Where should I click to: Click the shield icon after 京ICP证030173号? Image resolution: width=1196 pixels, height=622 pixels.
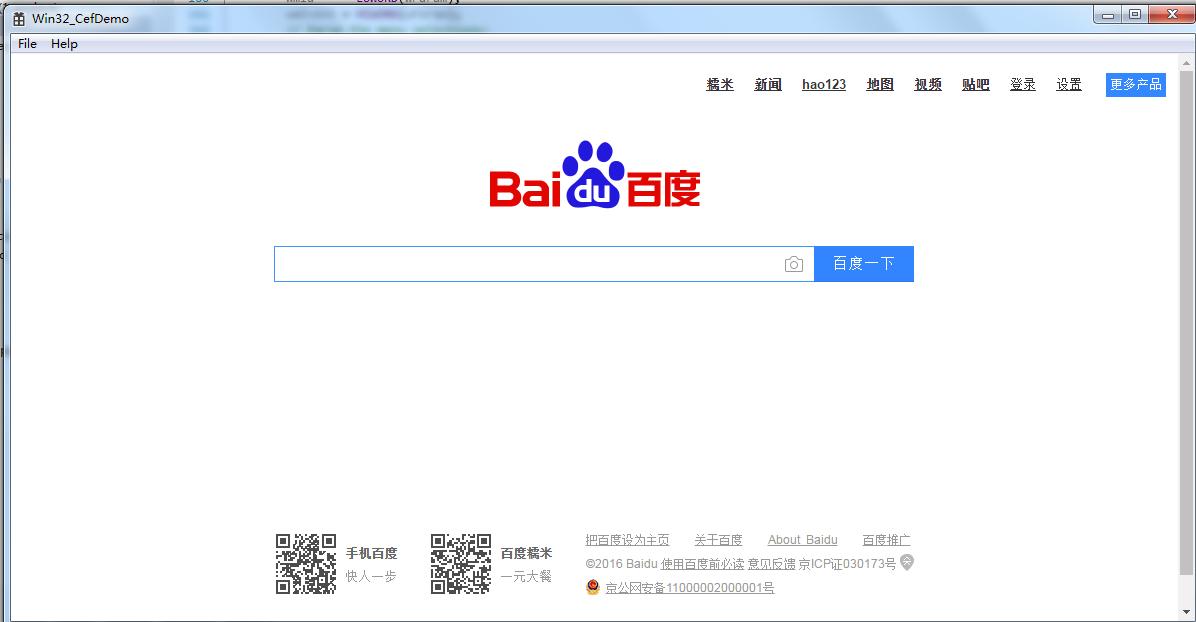(907, 562)
